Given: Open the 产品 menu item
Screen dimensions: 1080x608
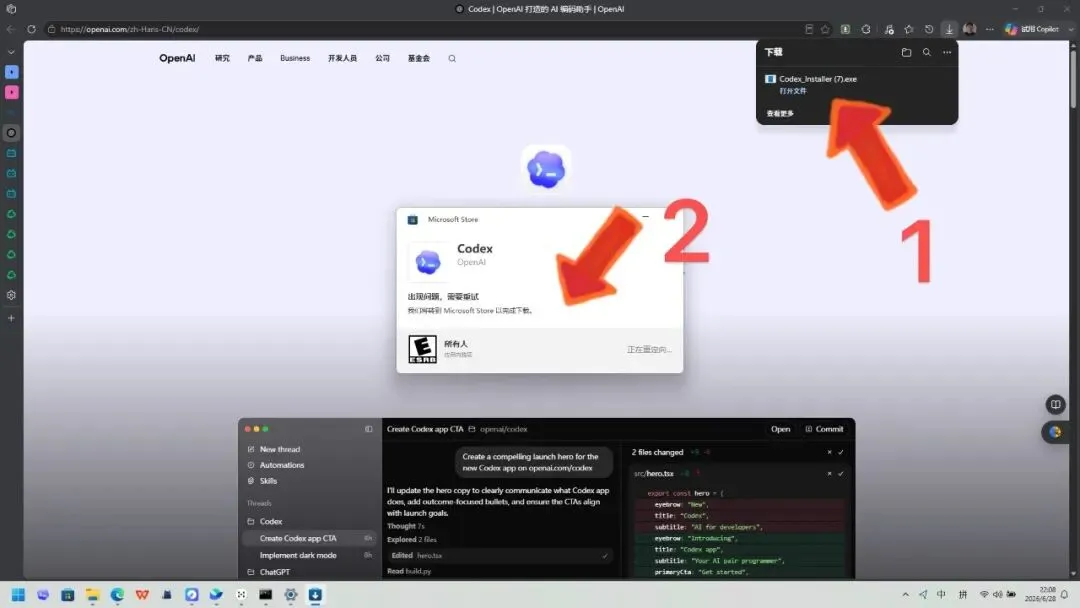Looking at the screenshot, I should [x=255, y=59].
